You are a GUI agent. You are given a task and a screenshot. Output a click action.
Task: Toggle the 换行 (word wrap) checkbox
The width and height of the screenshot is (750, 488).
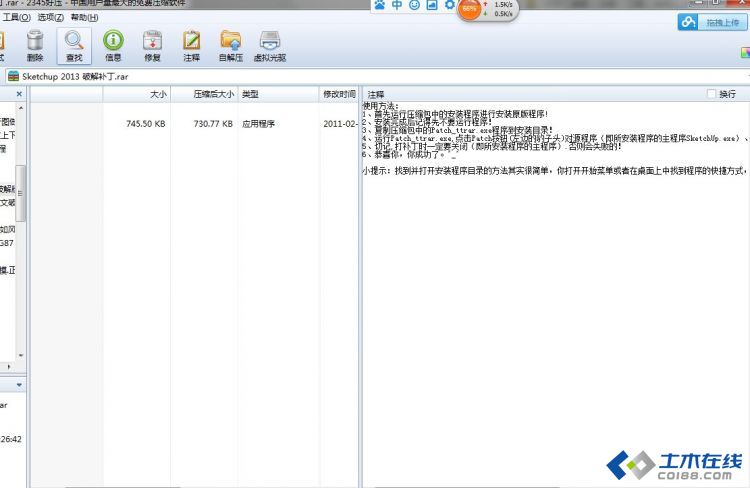tap(711, 94)
